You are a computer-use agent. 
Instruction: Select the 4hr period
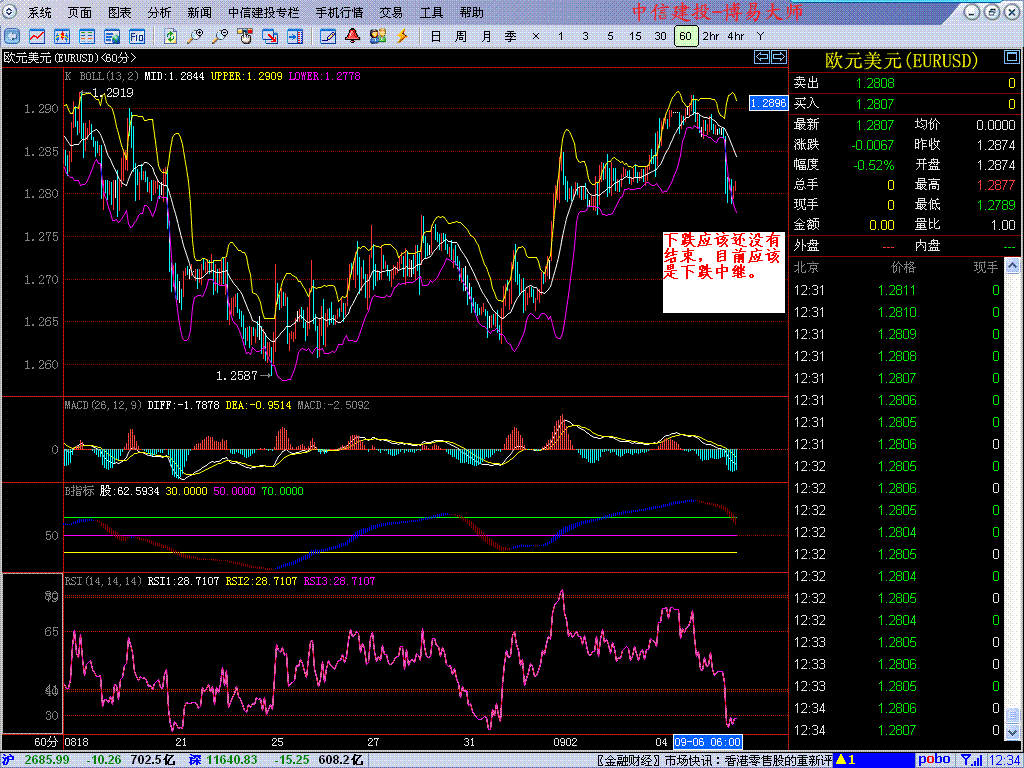(x=735, y=37)
